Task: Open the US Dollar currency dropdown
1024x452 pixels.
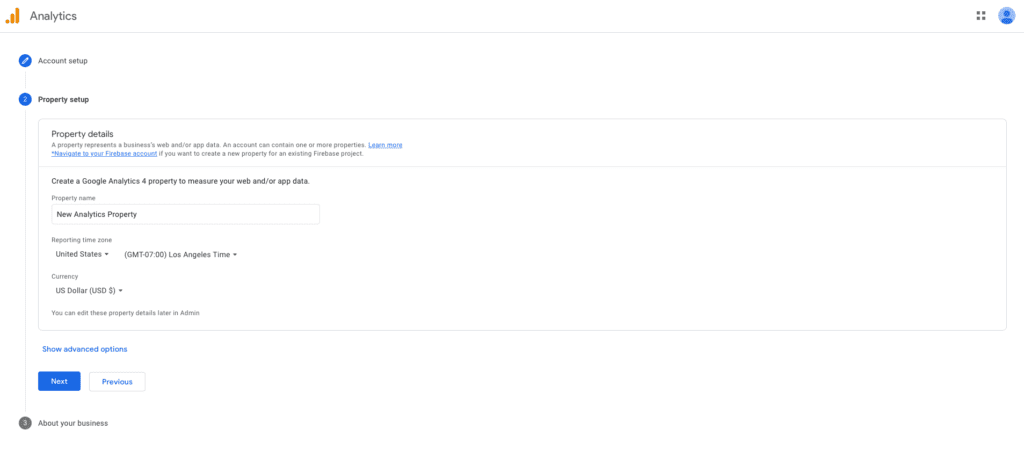Action: tap(89, 291)
